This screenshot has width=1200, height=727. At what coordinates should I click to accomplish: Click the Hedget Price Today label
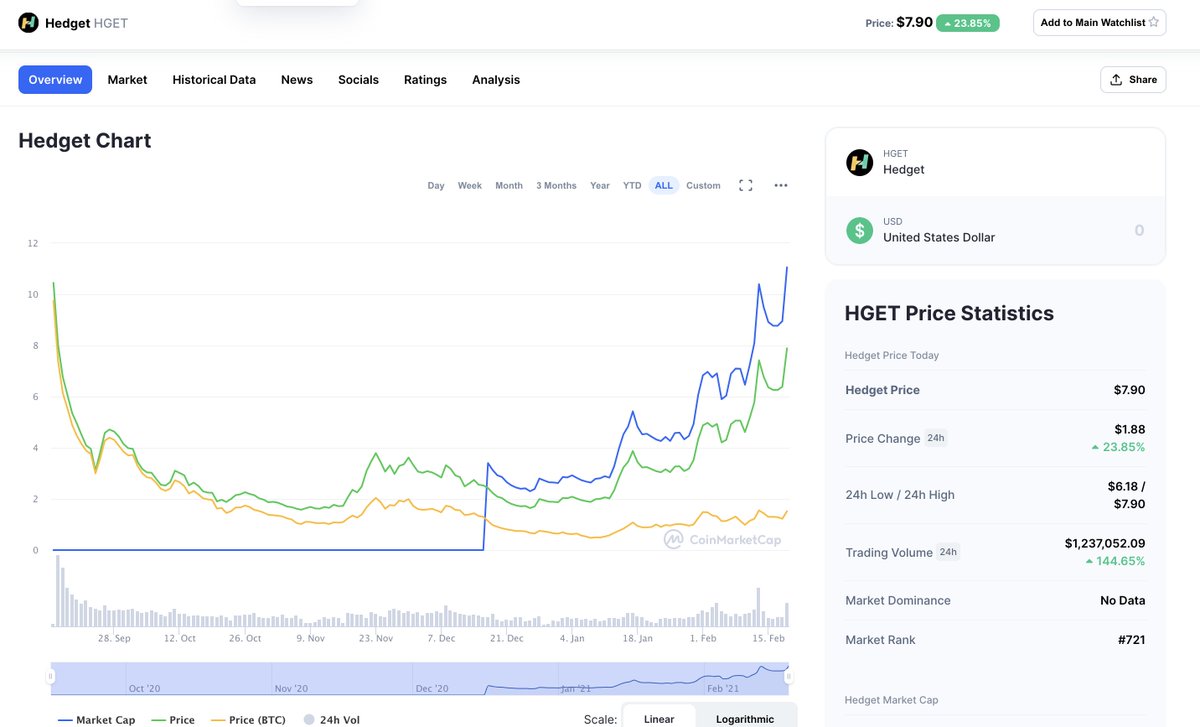(x=892, y=355)
